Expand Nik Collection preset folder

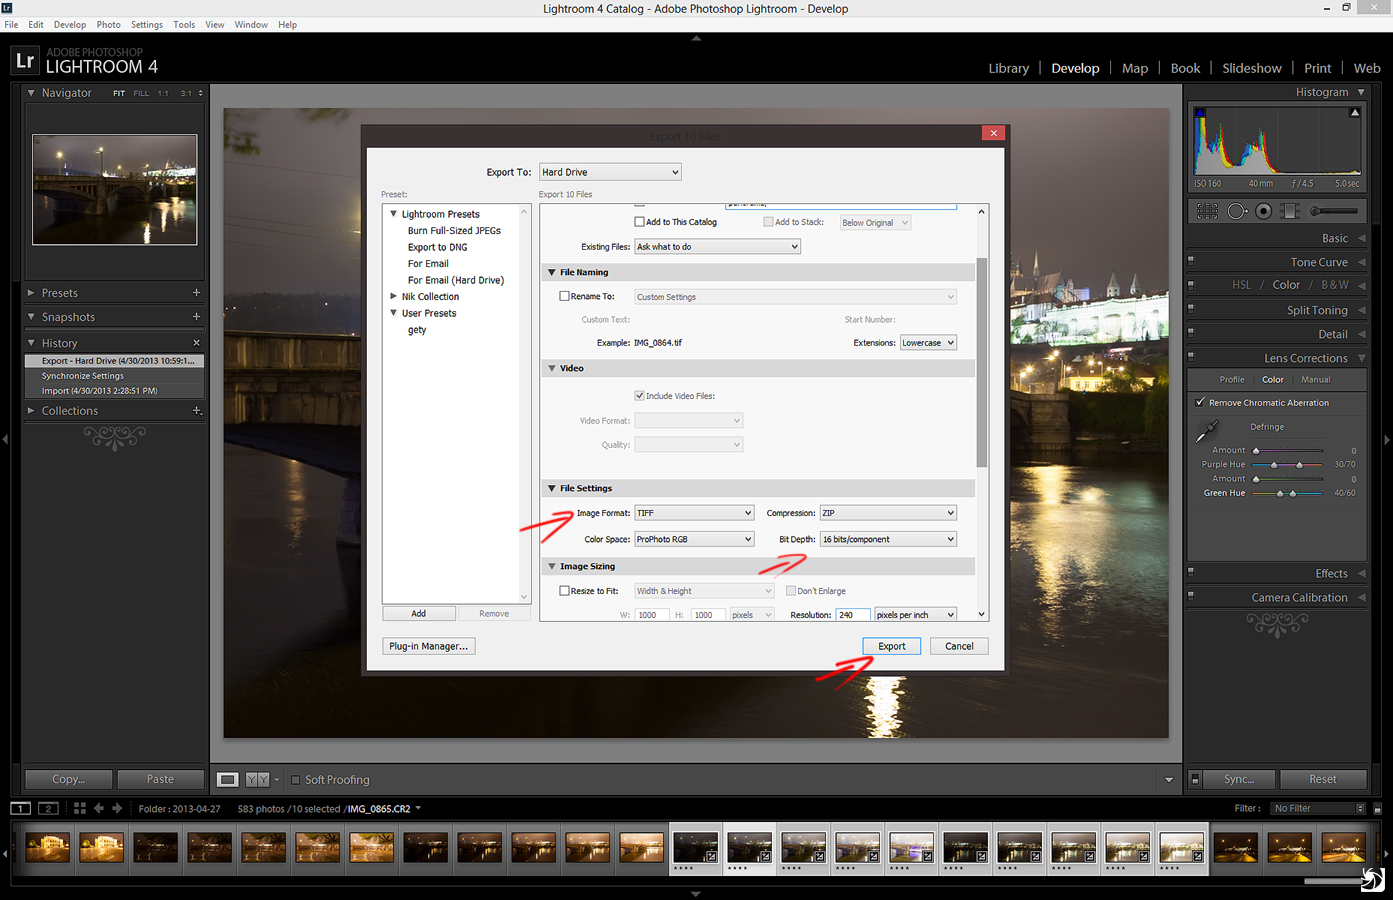[393, 296]
